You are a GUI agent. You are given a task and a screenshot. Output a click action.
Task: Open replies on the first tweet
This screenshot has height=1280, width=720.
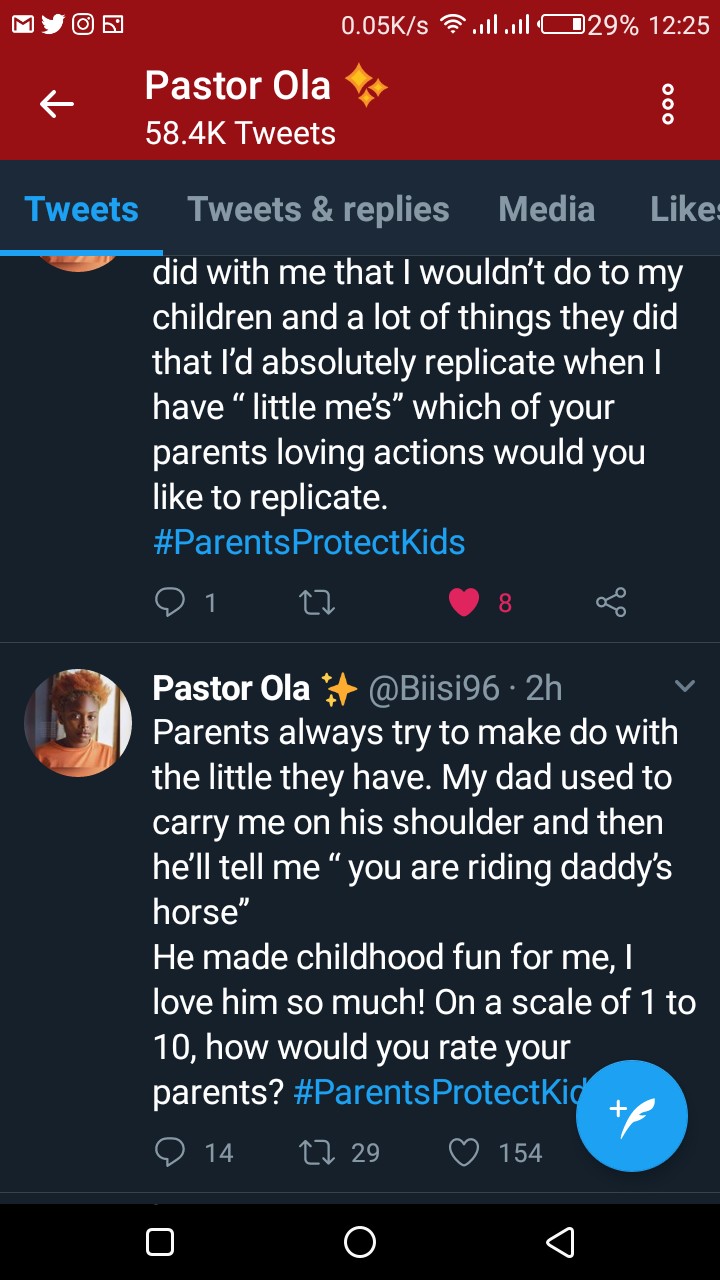coord(171,602)
